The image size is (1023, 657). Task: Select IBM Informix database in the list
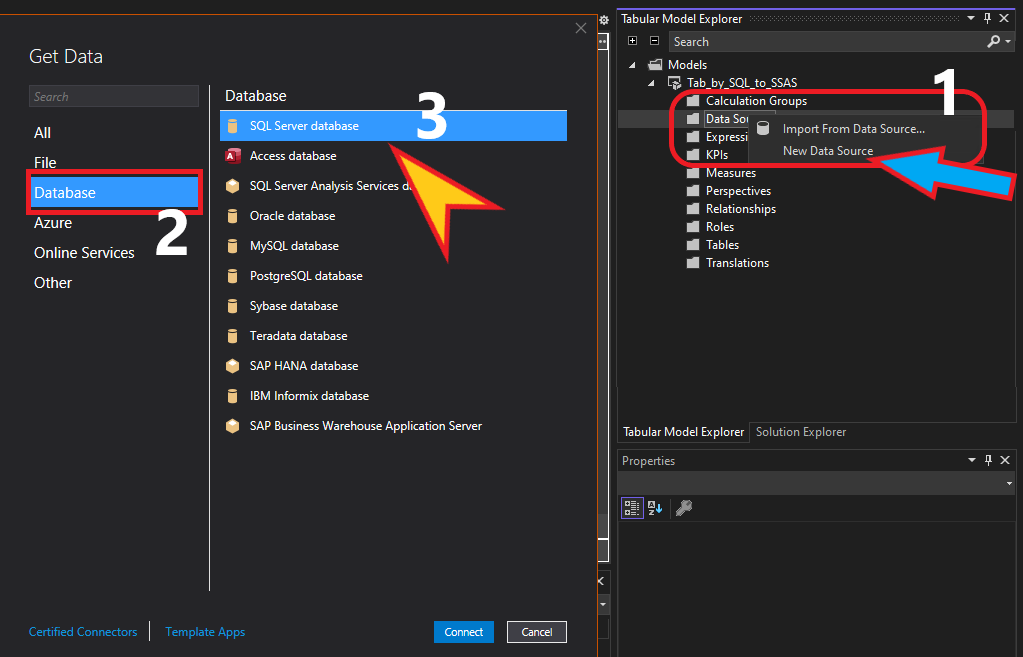393,396
